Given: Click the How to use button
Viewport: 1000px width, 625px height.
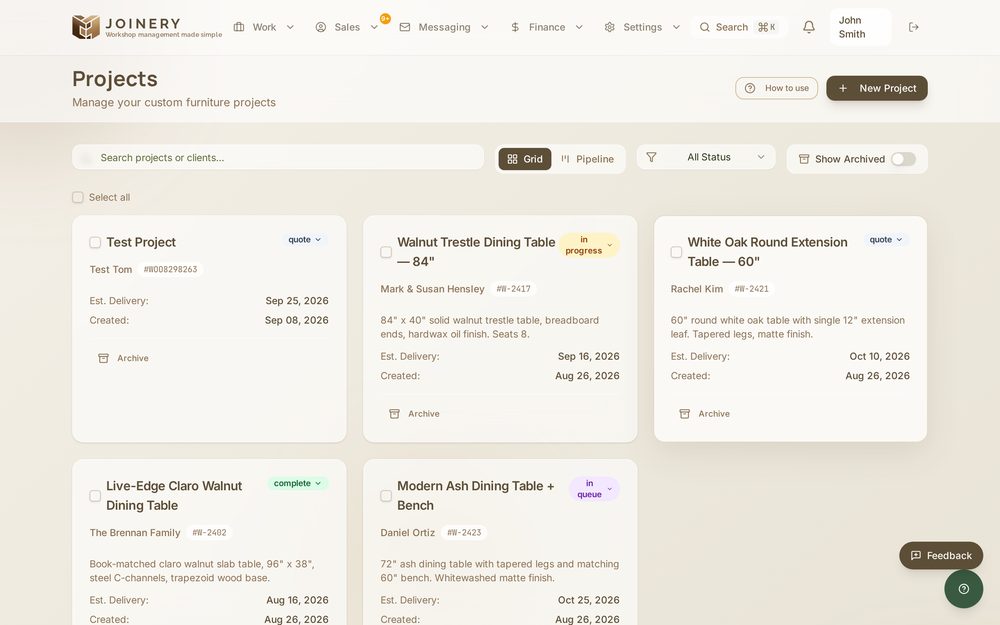Looking at the screenshot, I should [x=776, y=88].
